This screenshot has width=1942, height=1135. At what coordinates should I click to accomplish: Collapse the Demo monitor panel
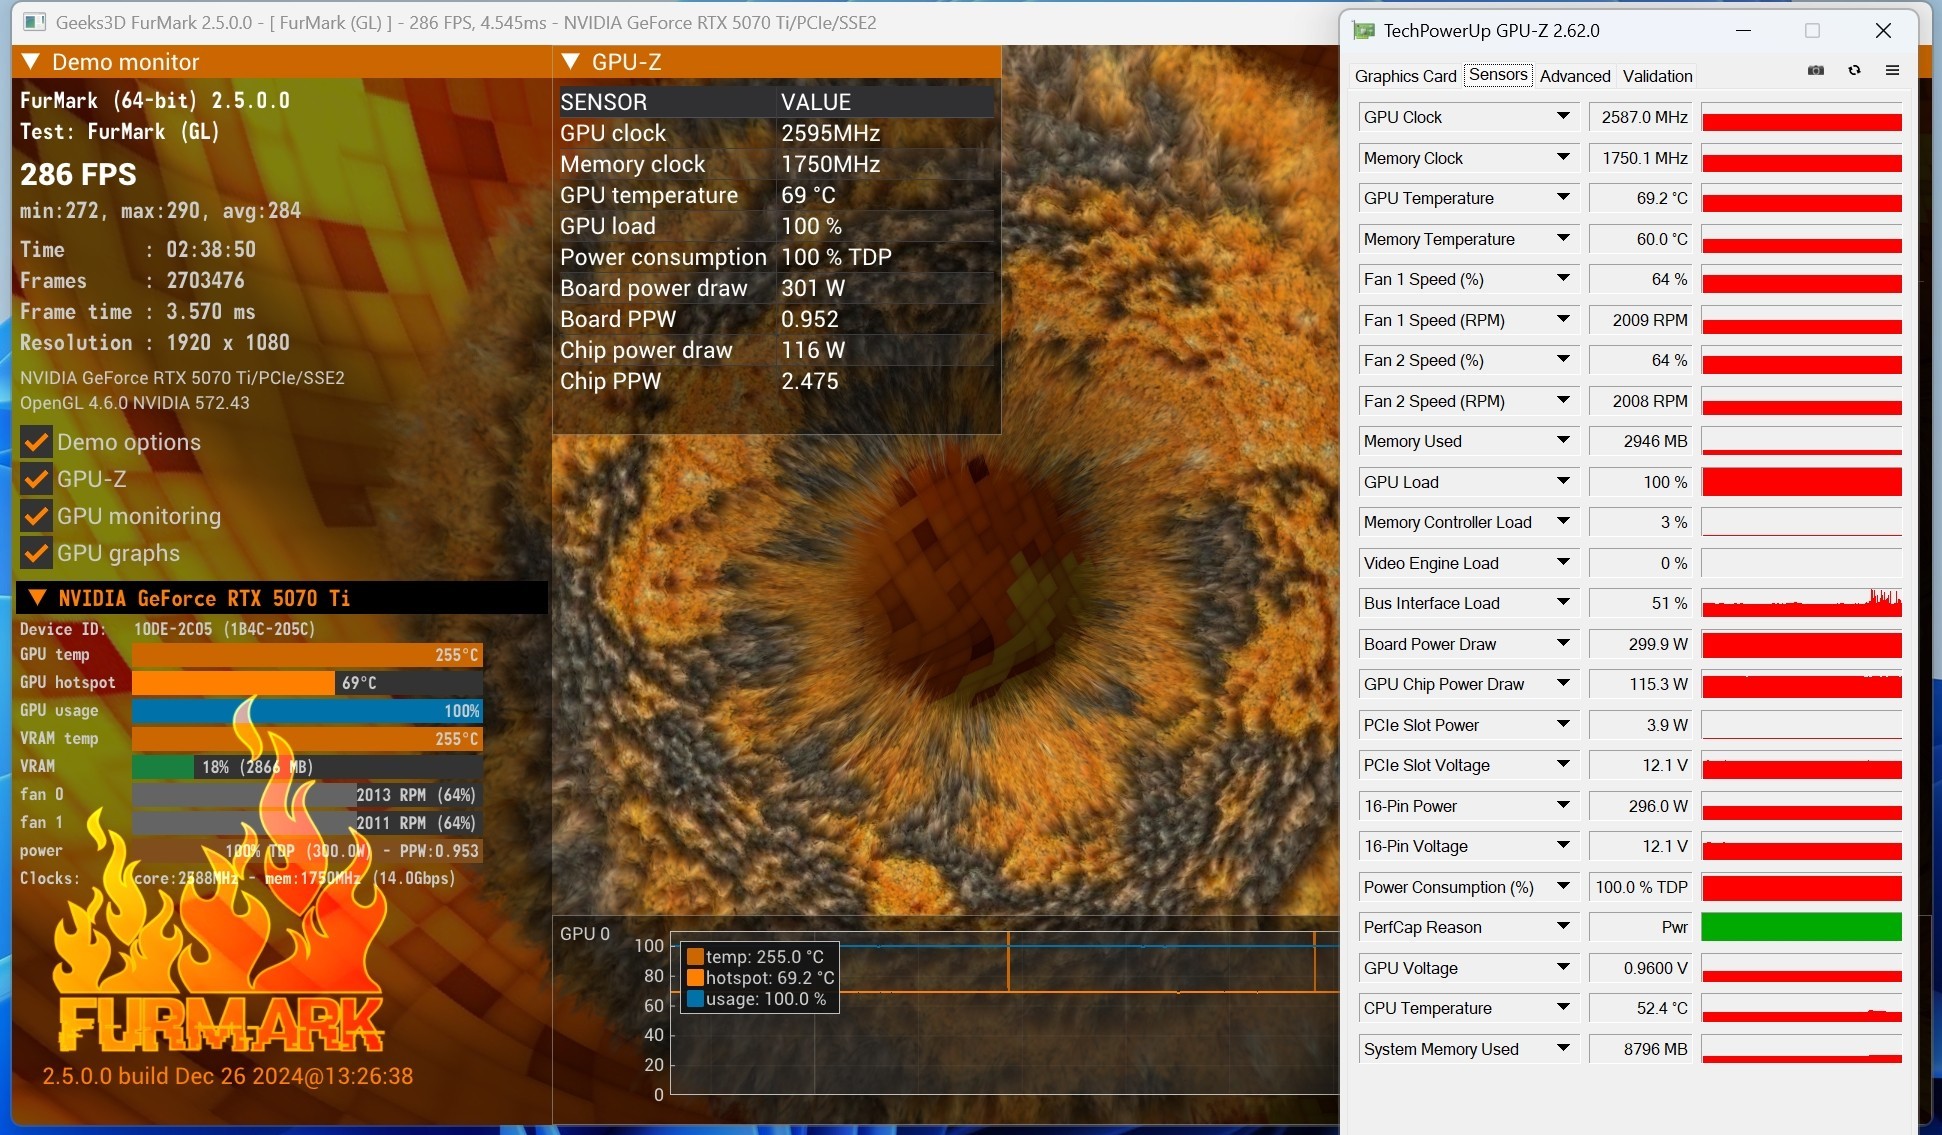point(30,62)
